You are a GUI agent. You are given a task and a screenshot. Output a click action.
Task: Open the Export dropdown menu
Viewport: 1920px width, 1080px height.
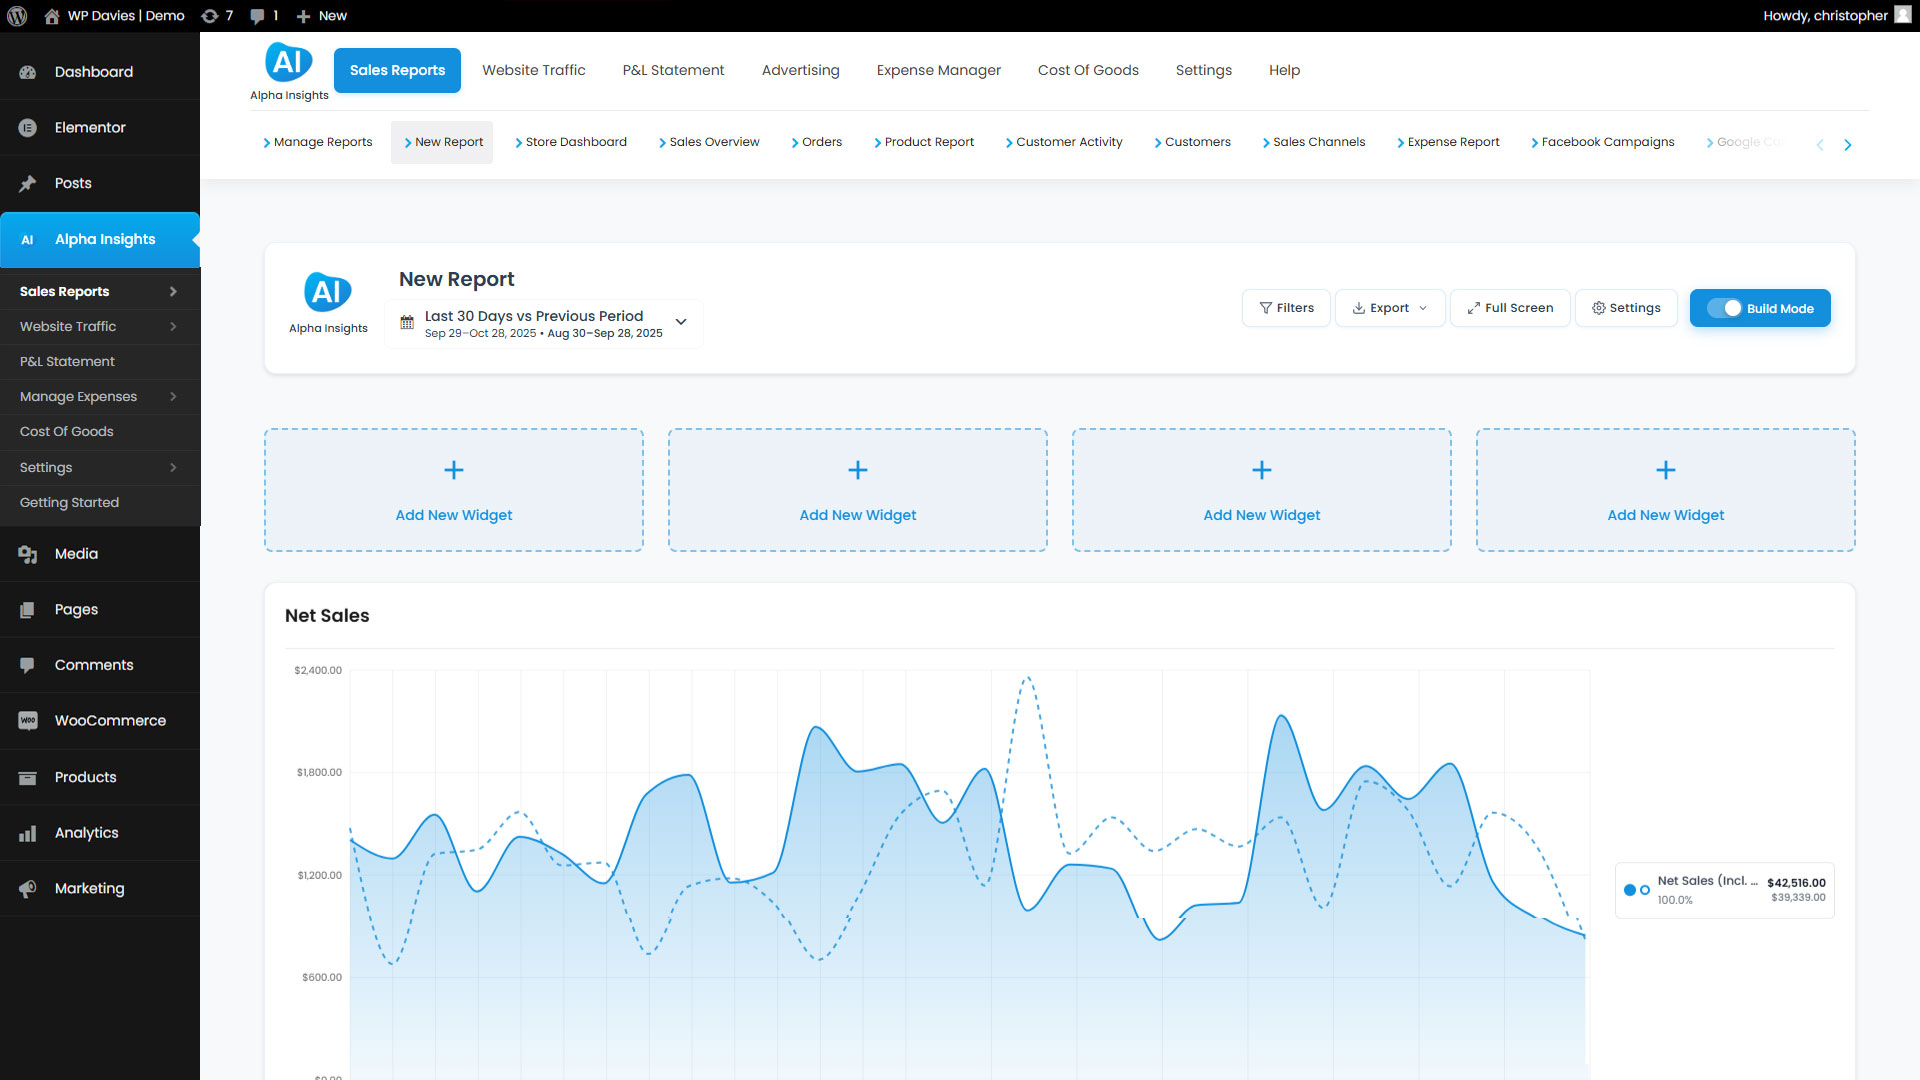[1389, 308]
